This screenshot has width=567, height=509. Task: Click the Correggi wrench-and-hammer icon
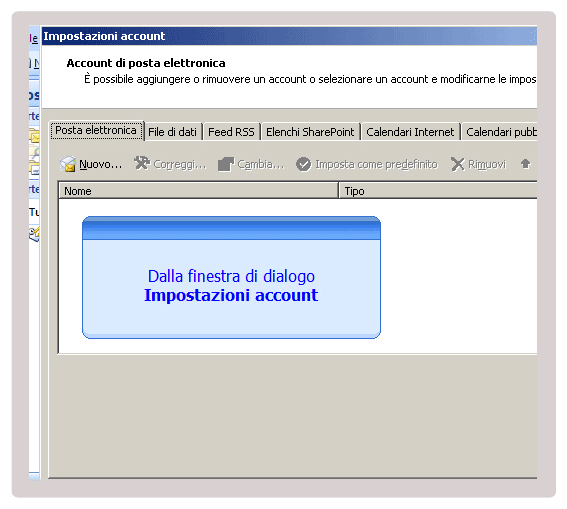coord(142,163)
